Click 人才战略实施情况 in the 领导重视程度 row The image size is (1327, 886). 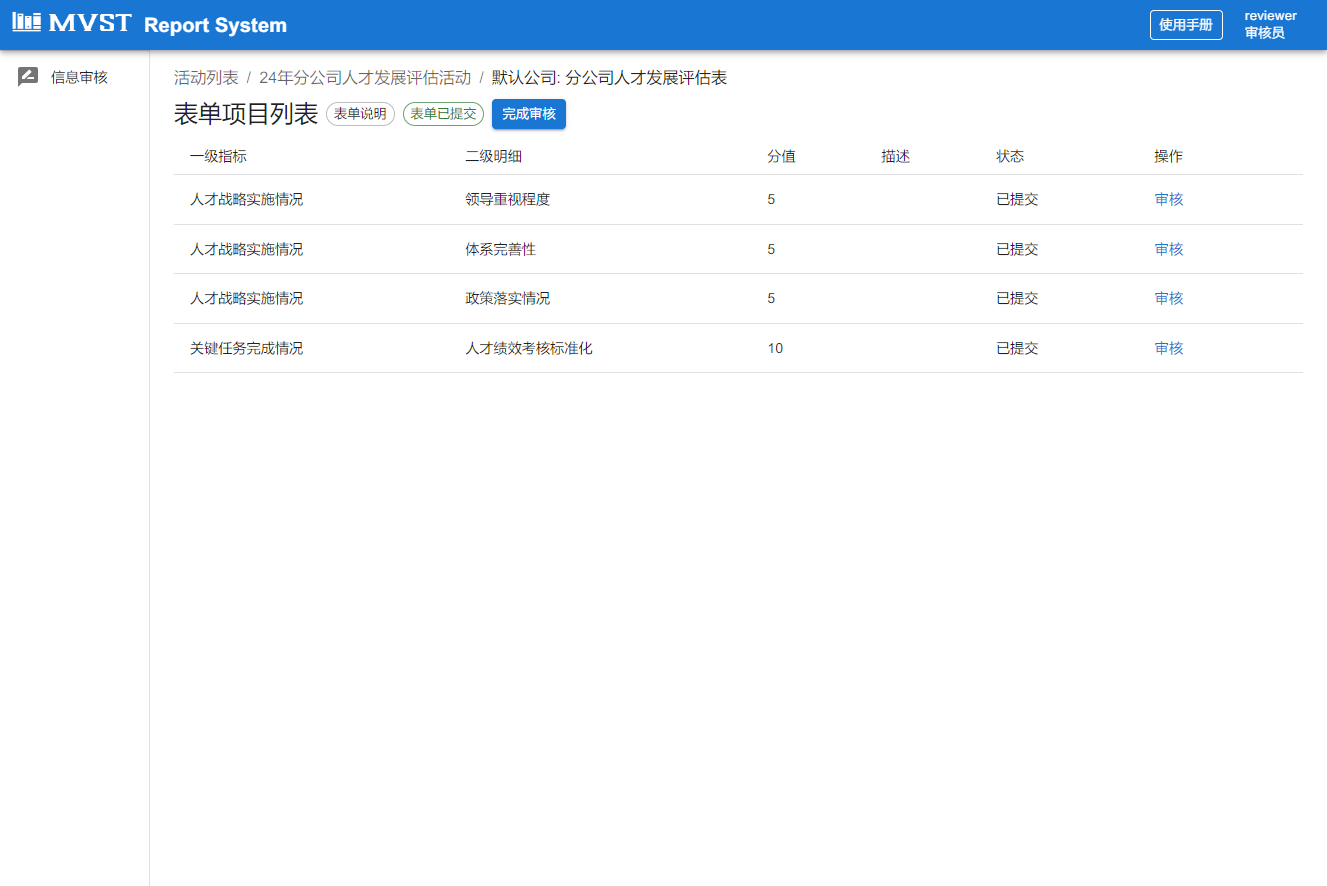pos(246,199)
